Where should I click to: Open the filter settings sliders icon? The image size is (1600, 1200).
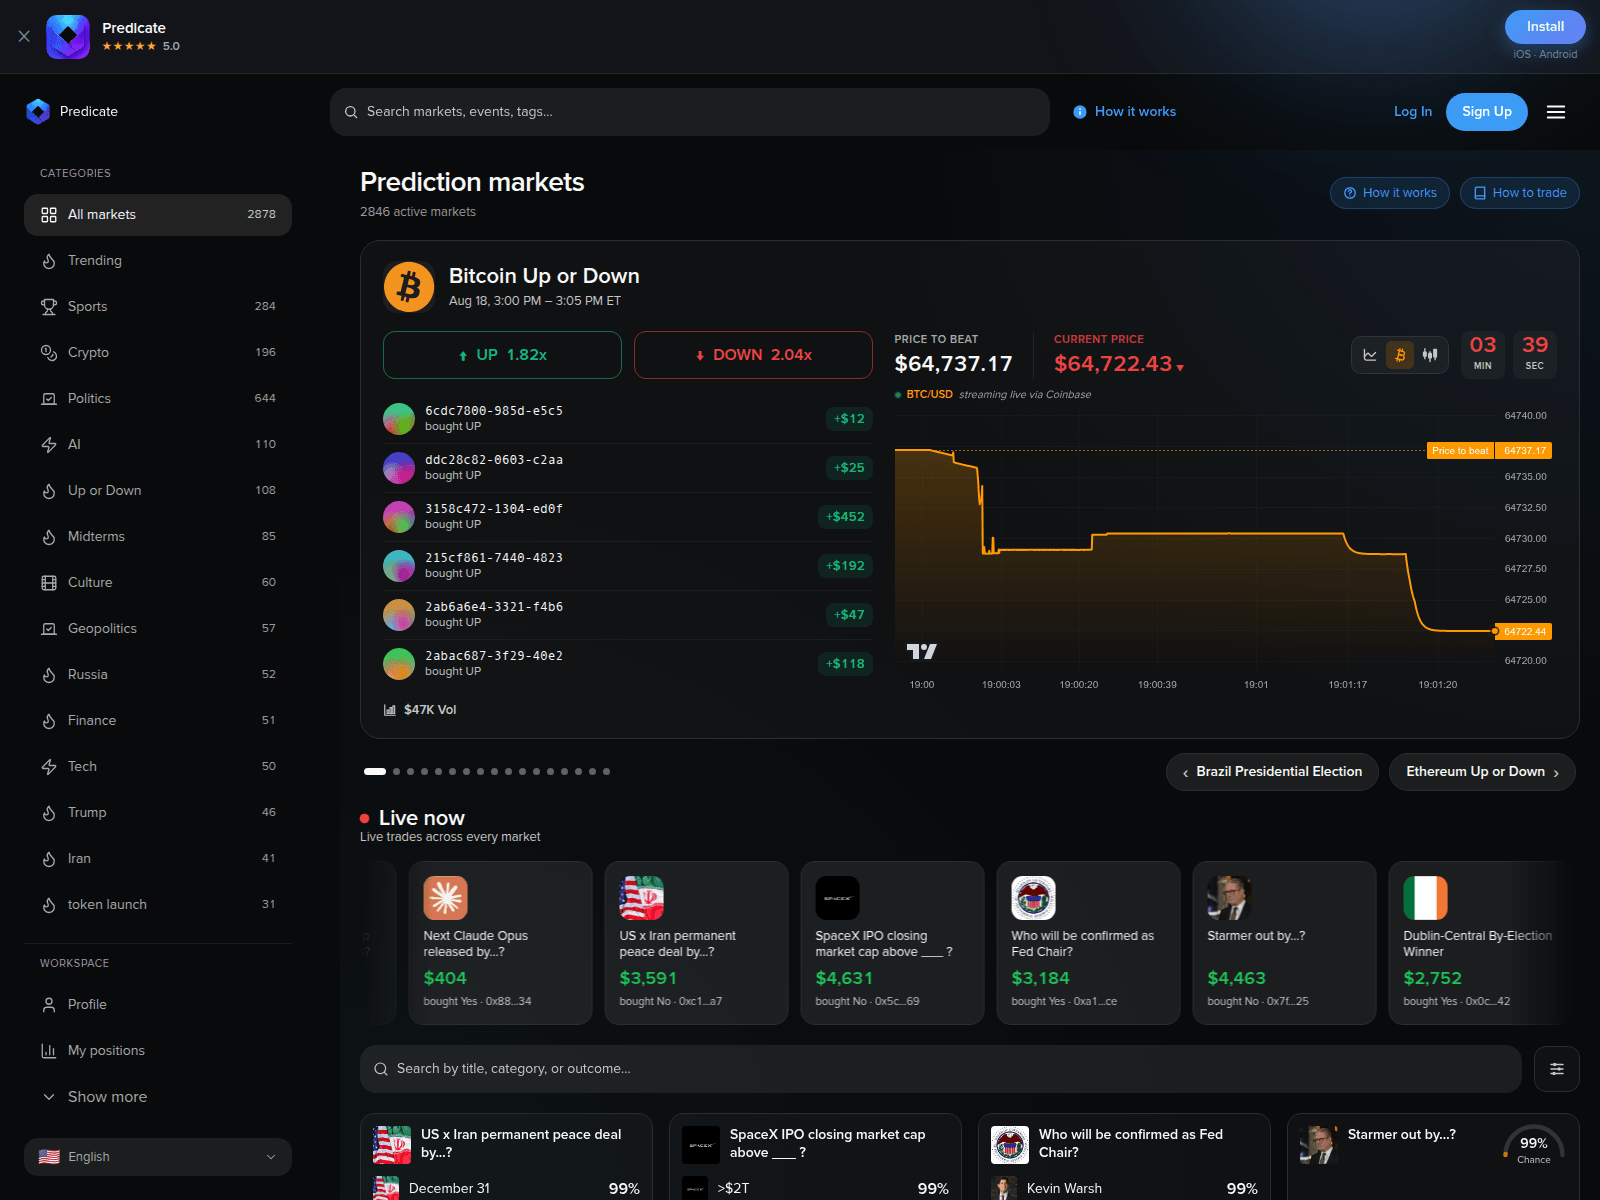pos(1557,1069)
